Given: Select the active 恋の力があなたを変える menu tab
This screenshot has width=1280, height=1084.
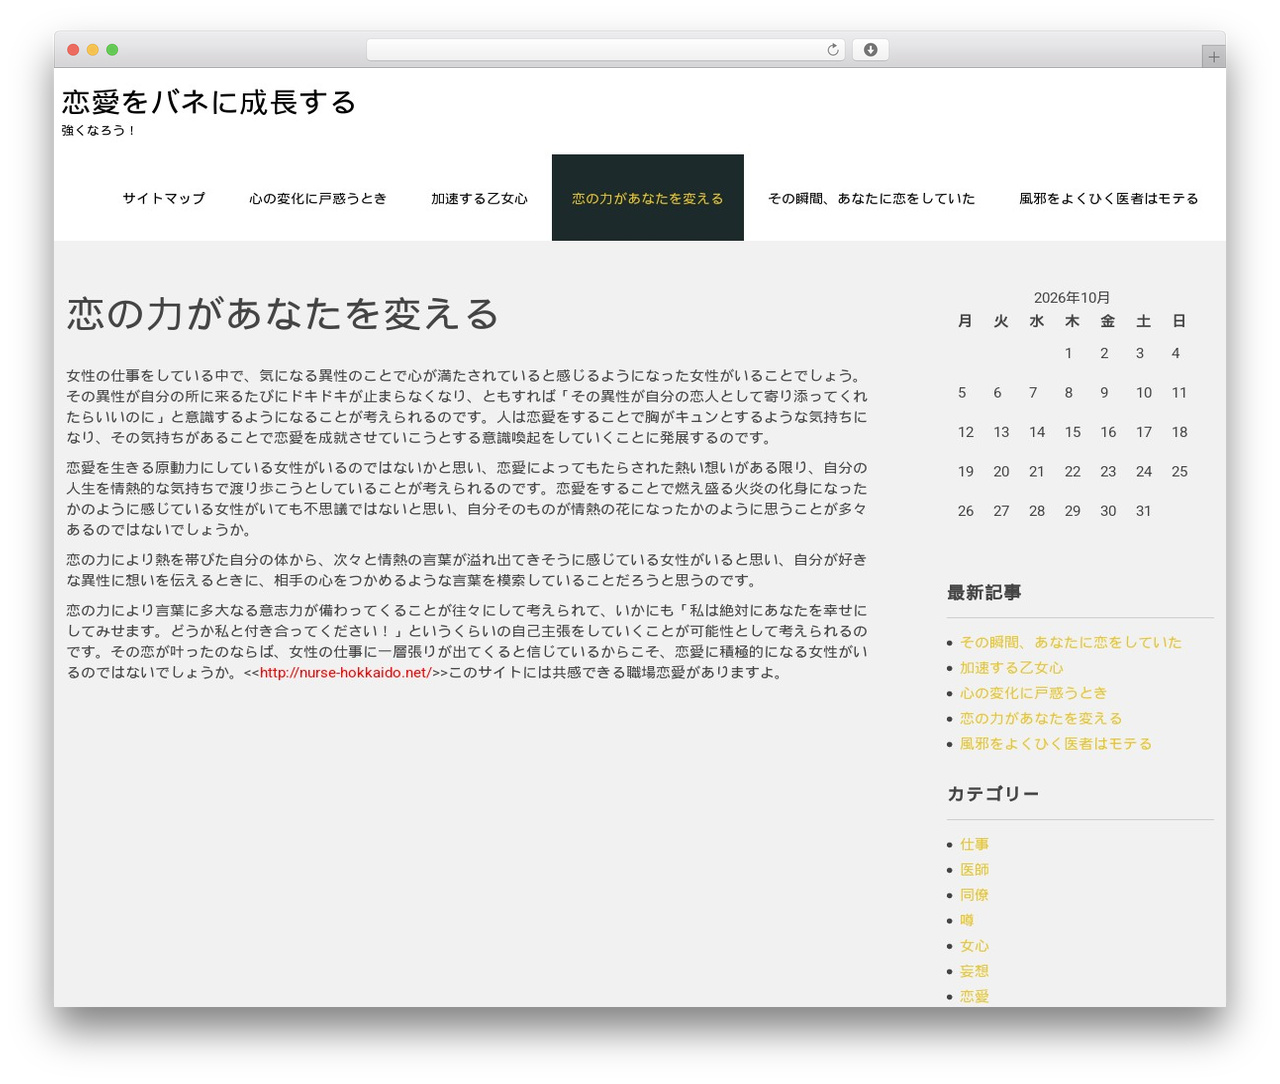Looking at the screenshot, I should 648,198.
